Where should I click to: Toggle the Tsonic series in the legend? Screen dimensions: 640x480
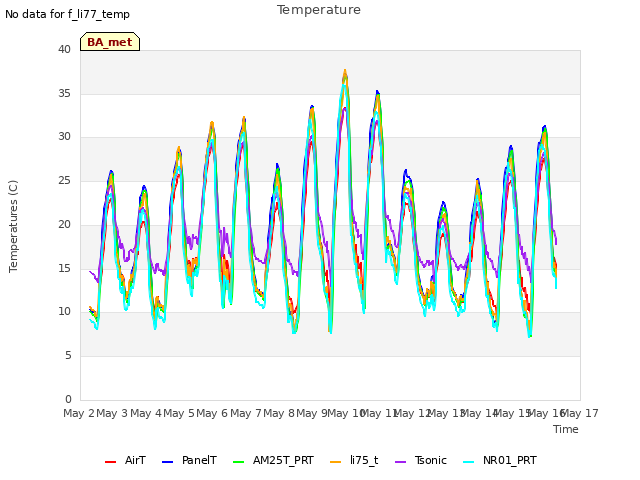click(x=421, y=460)
